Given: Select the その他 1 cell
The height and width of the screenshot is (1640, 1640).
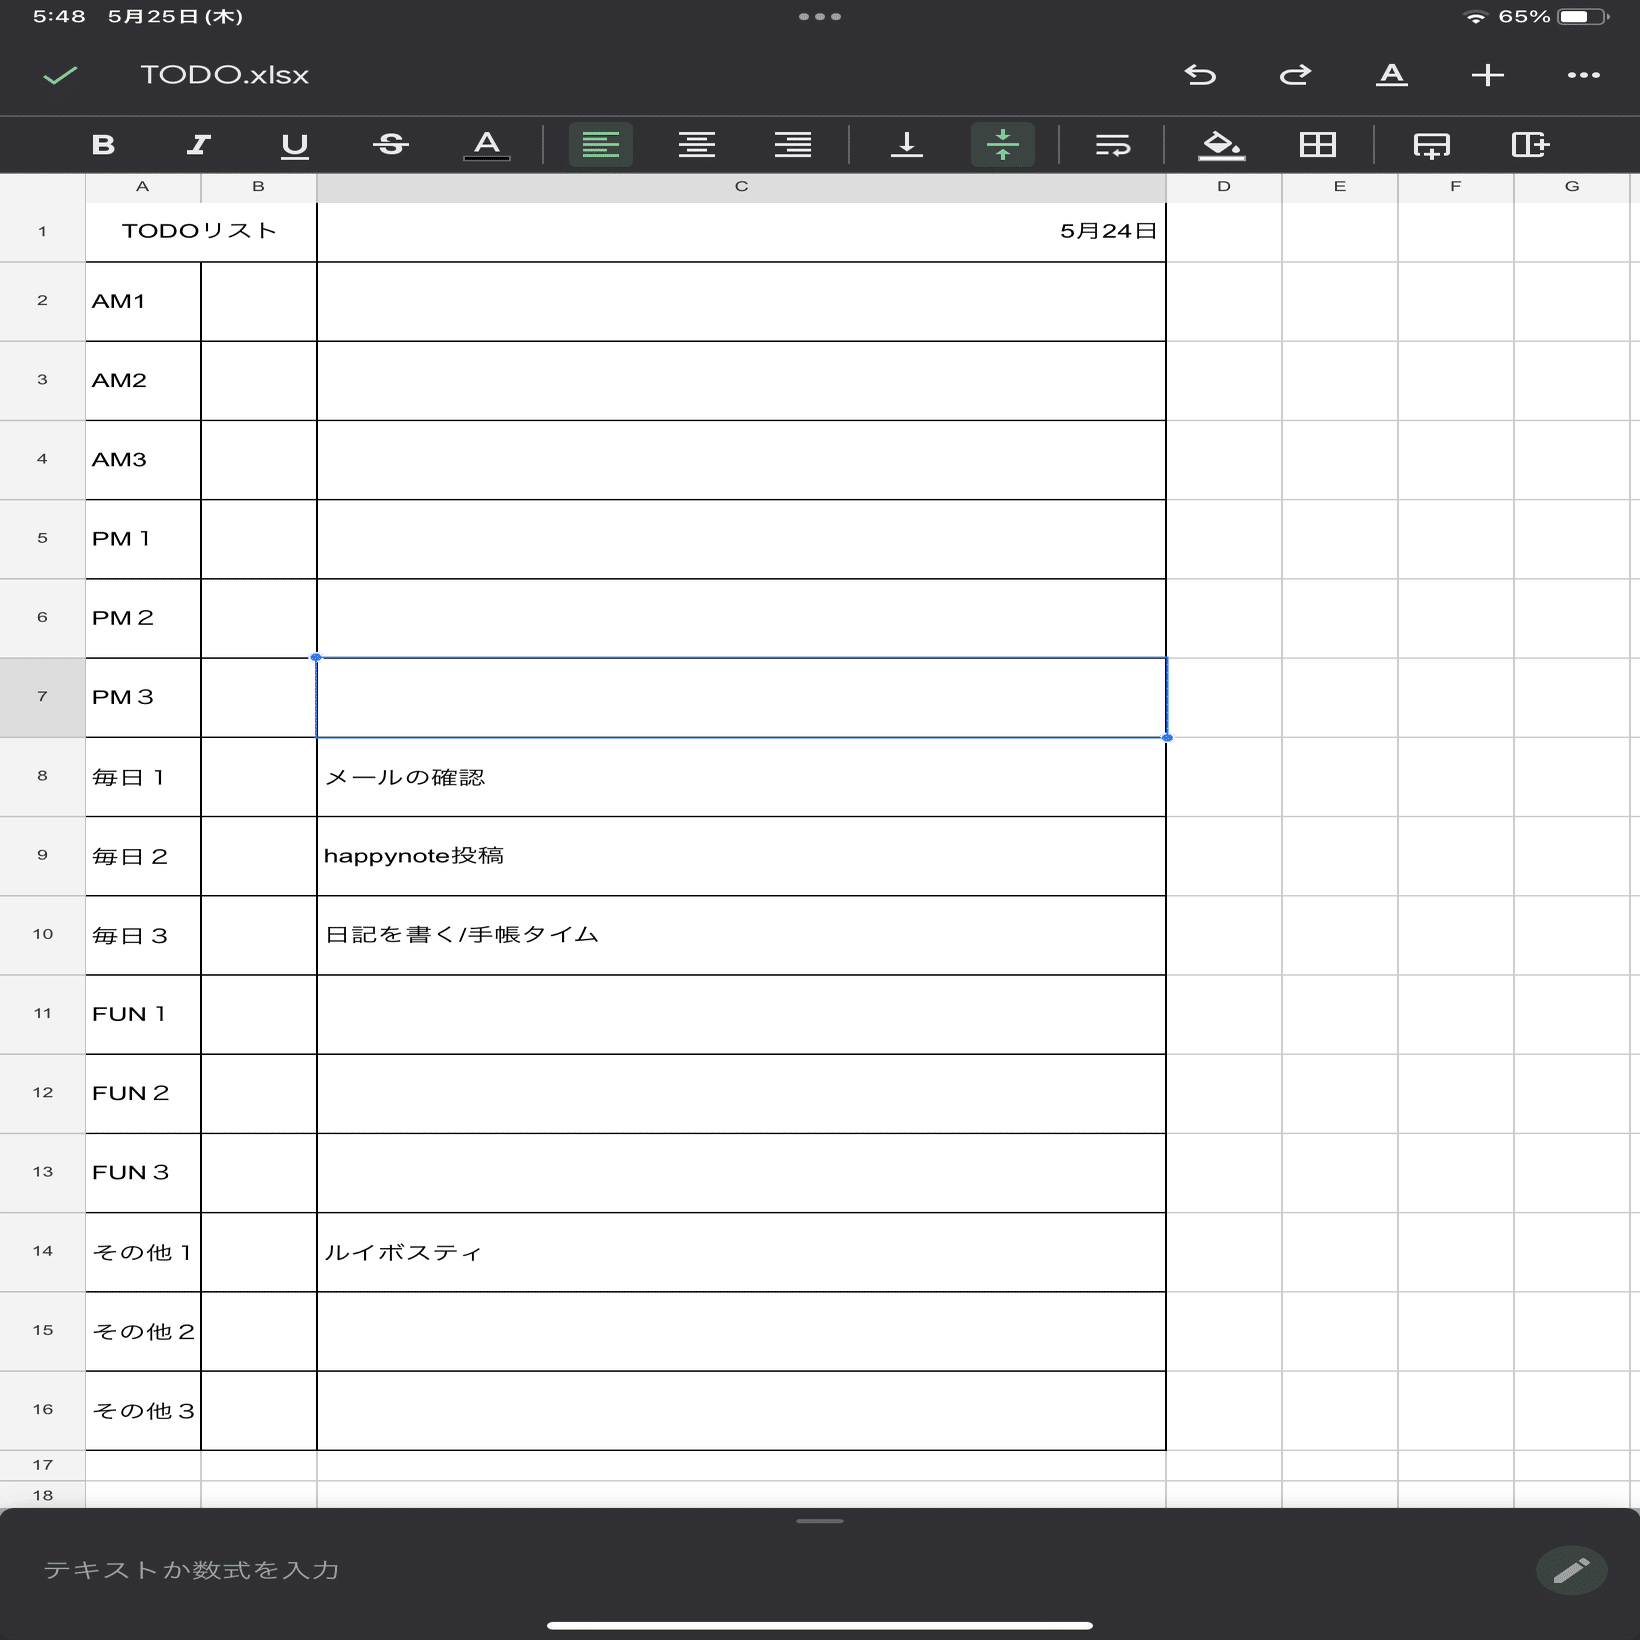Looking at the screenshot, I should coord(143,1252).
